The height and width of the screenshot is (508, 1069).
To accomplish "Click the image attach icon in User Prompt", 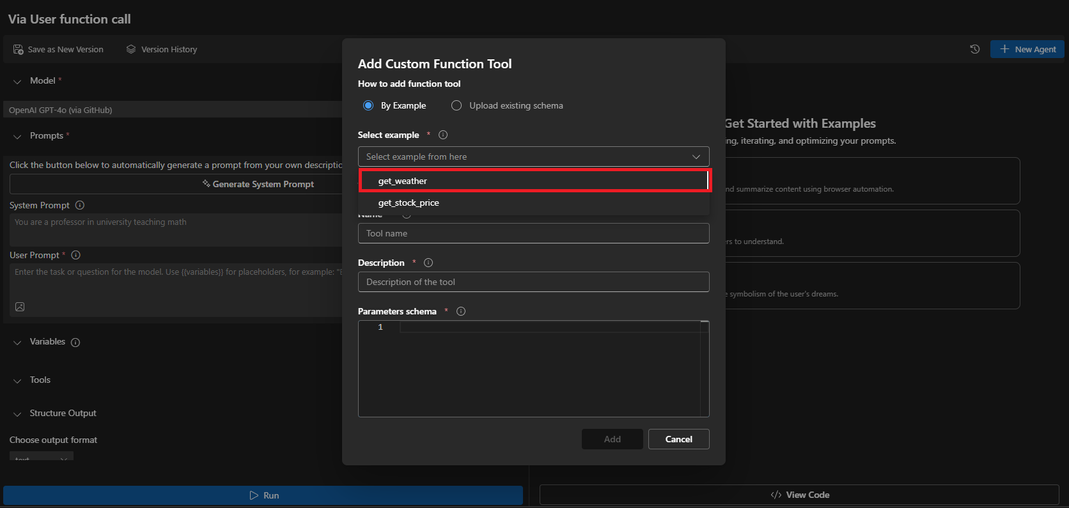I will (20, 307).
